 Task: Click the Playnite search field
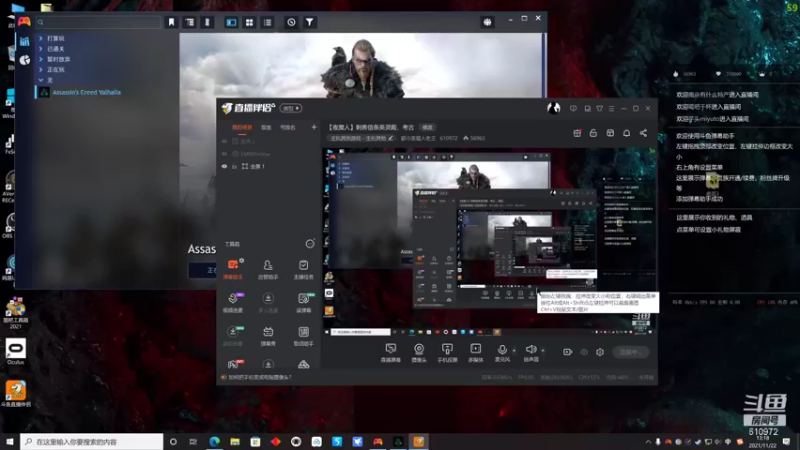tap(98, 22)
